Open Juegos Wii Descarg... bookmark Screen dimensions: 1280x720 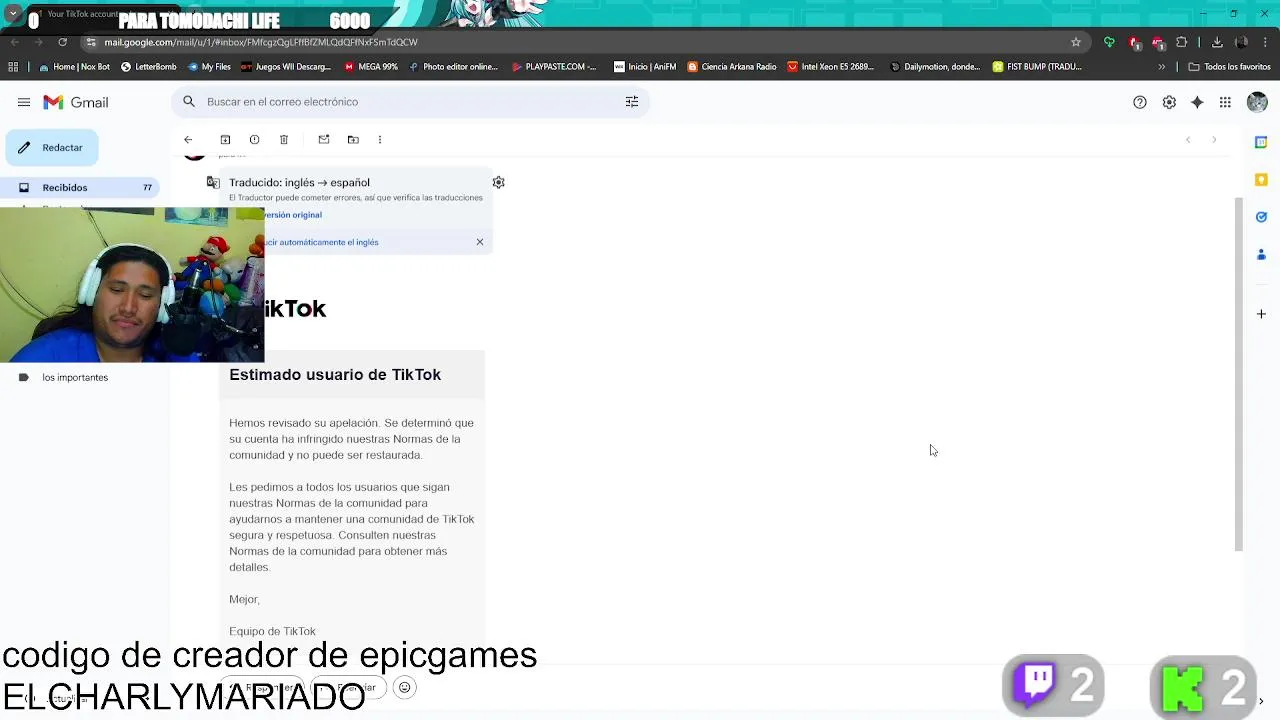[285, 67]
